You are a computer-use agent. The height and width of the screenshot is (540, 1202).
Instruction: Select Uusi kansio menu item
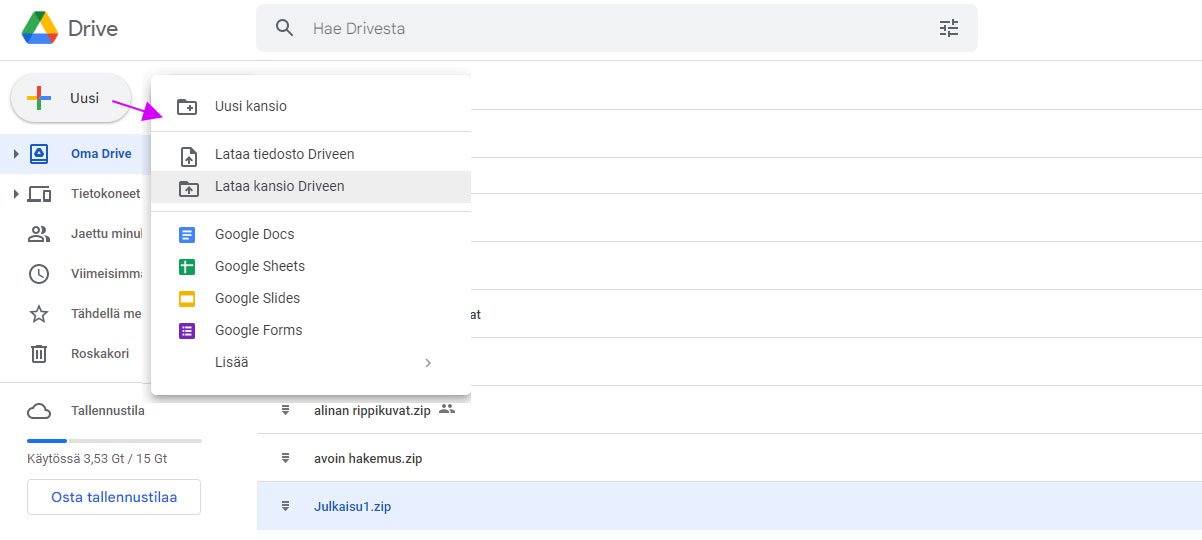[310, 106]
